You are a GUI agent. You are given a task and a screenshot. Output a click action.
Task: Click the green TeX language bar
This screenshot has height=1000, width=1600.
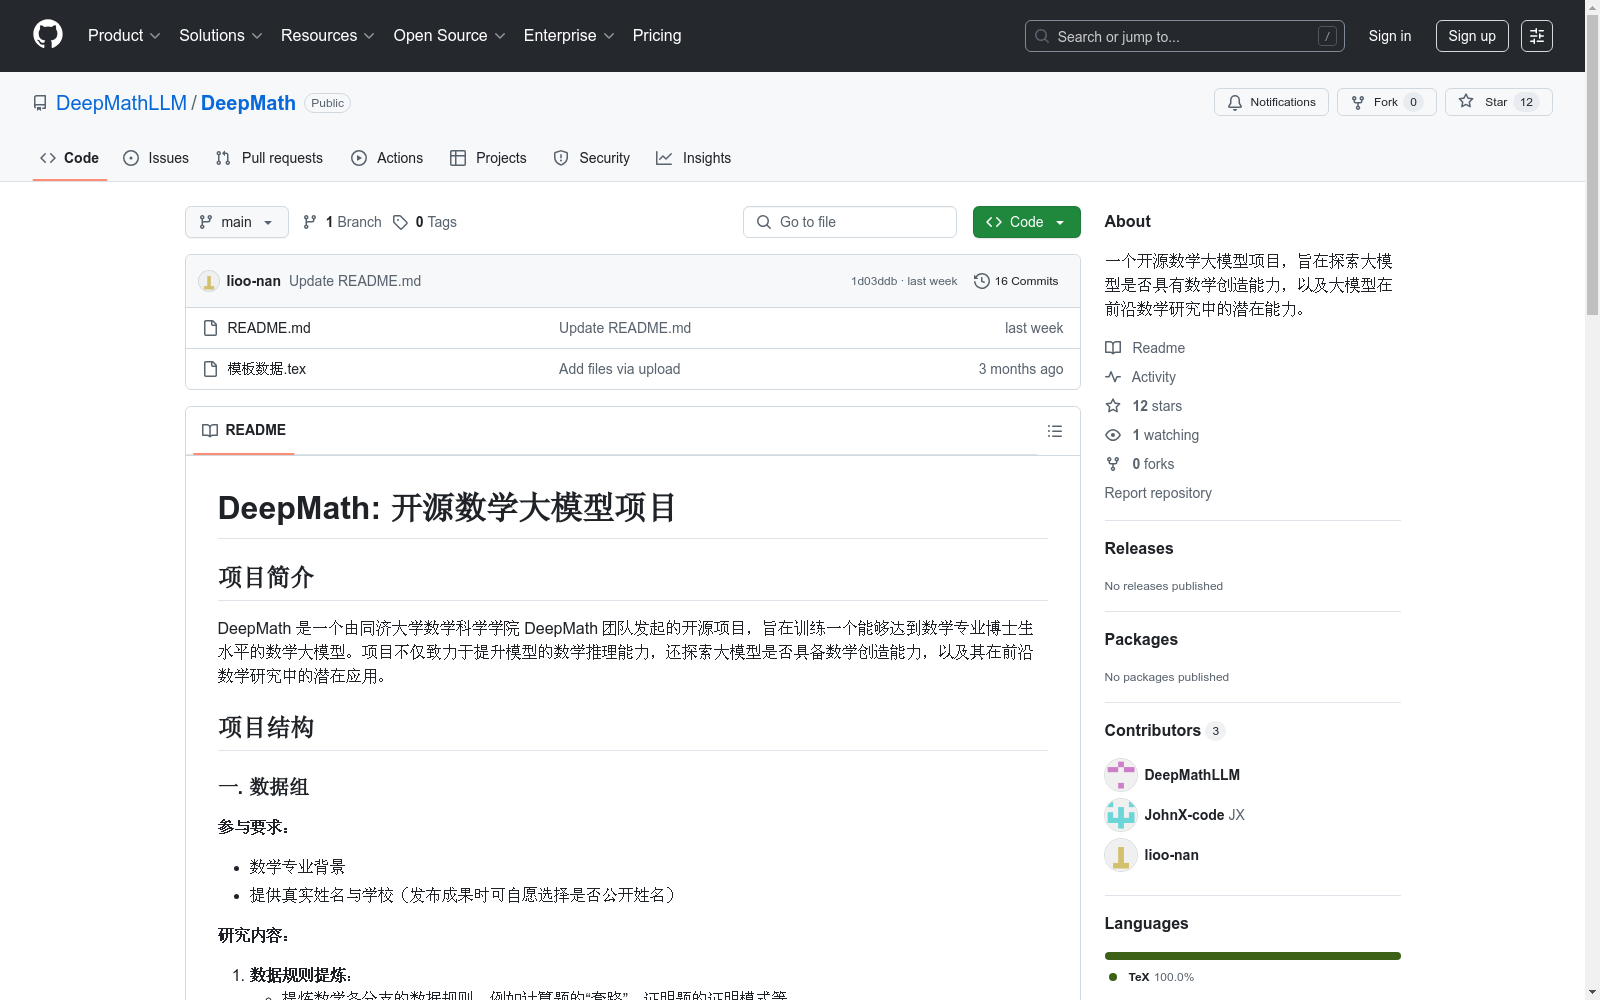pos(1252,956)
